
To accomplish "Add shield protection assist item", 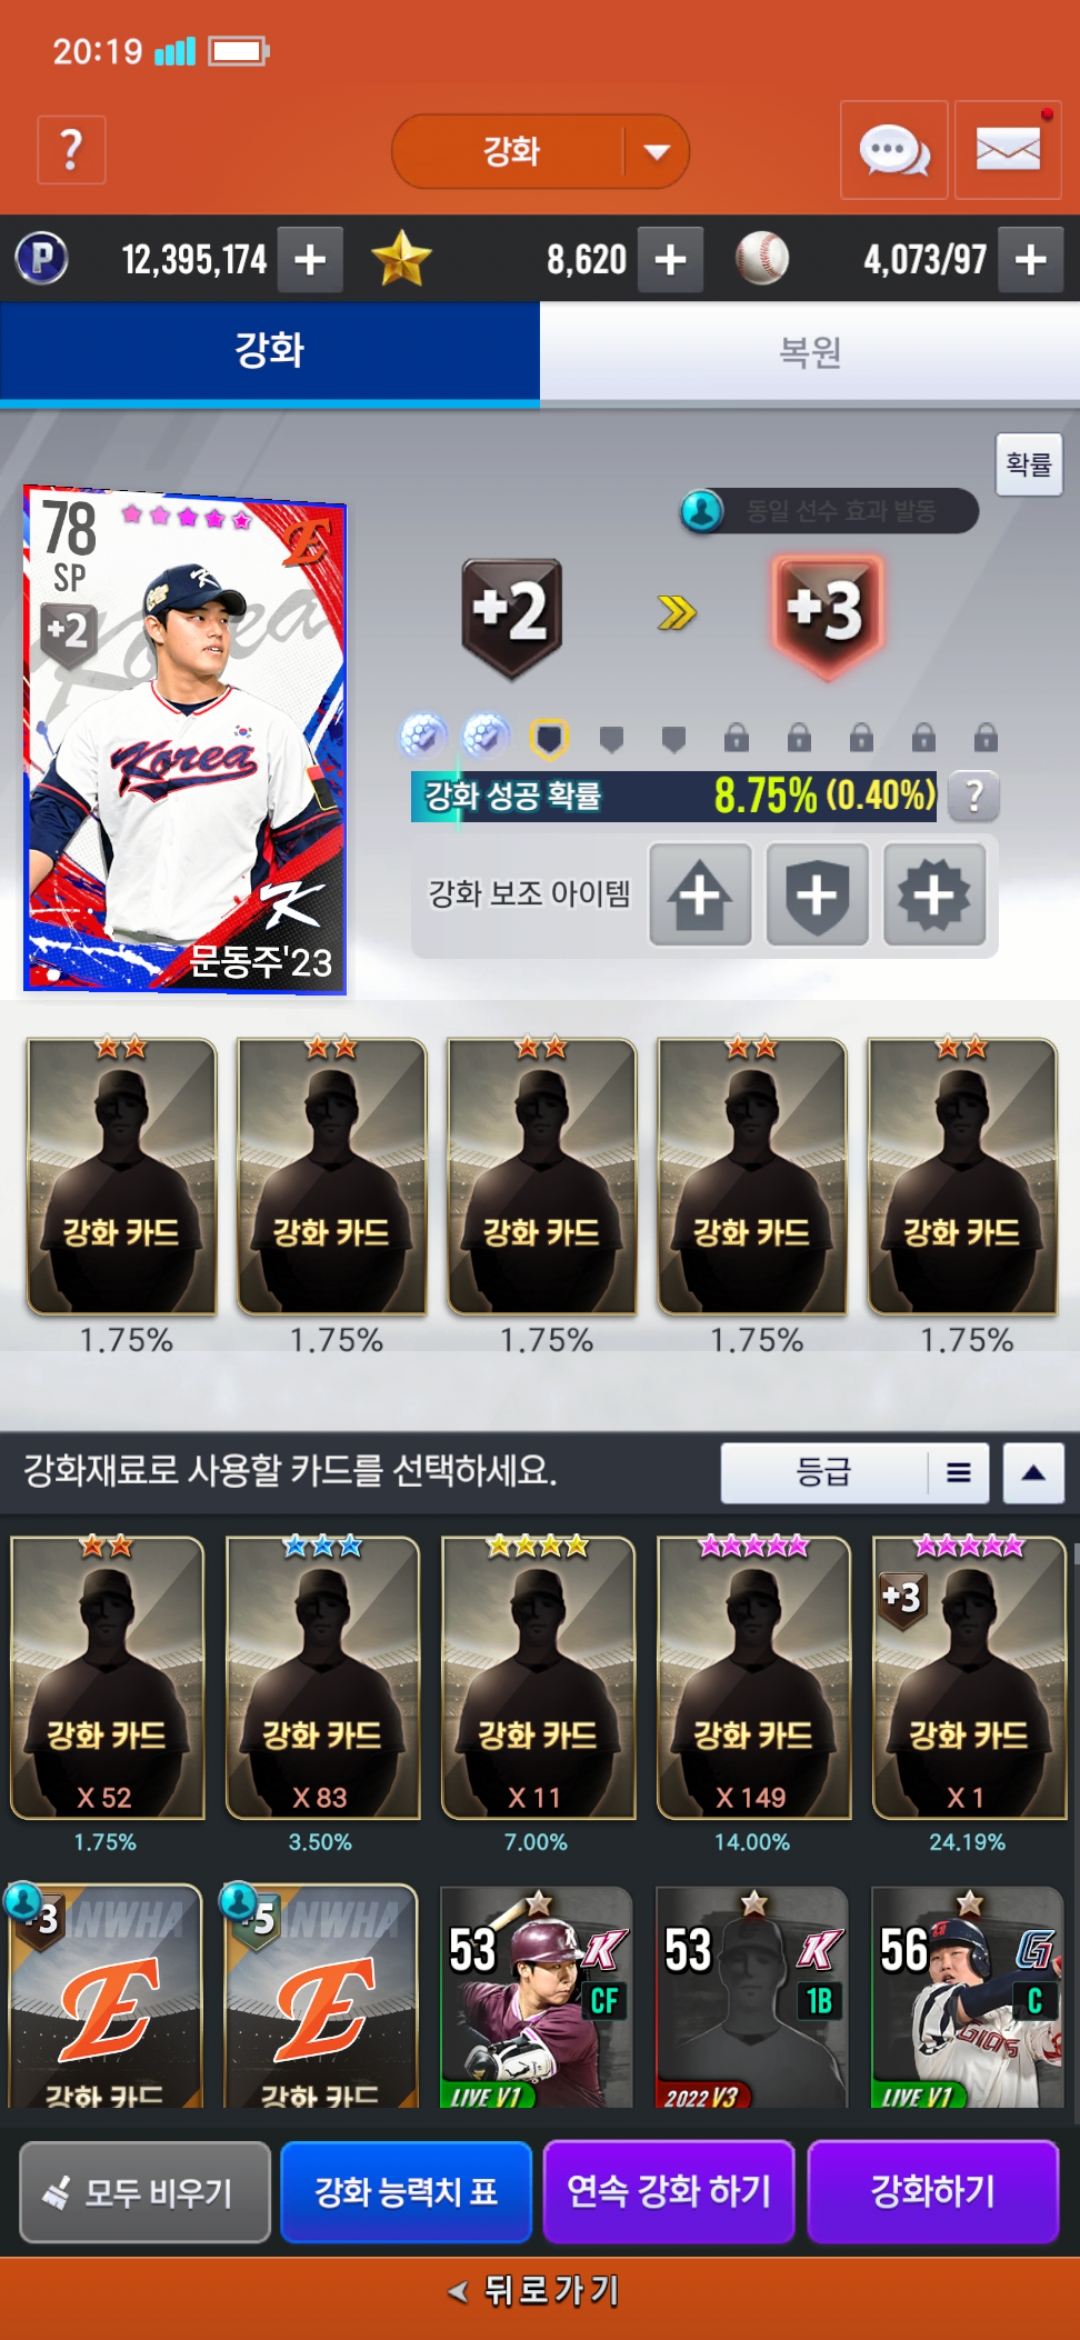I will pyautogui.click(x=817, y=894).
